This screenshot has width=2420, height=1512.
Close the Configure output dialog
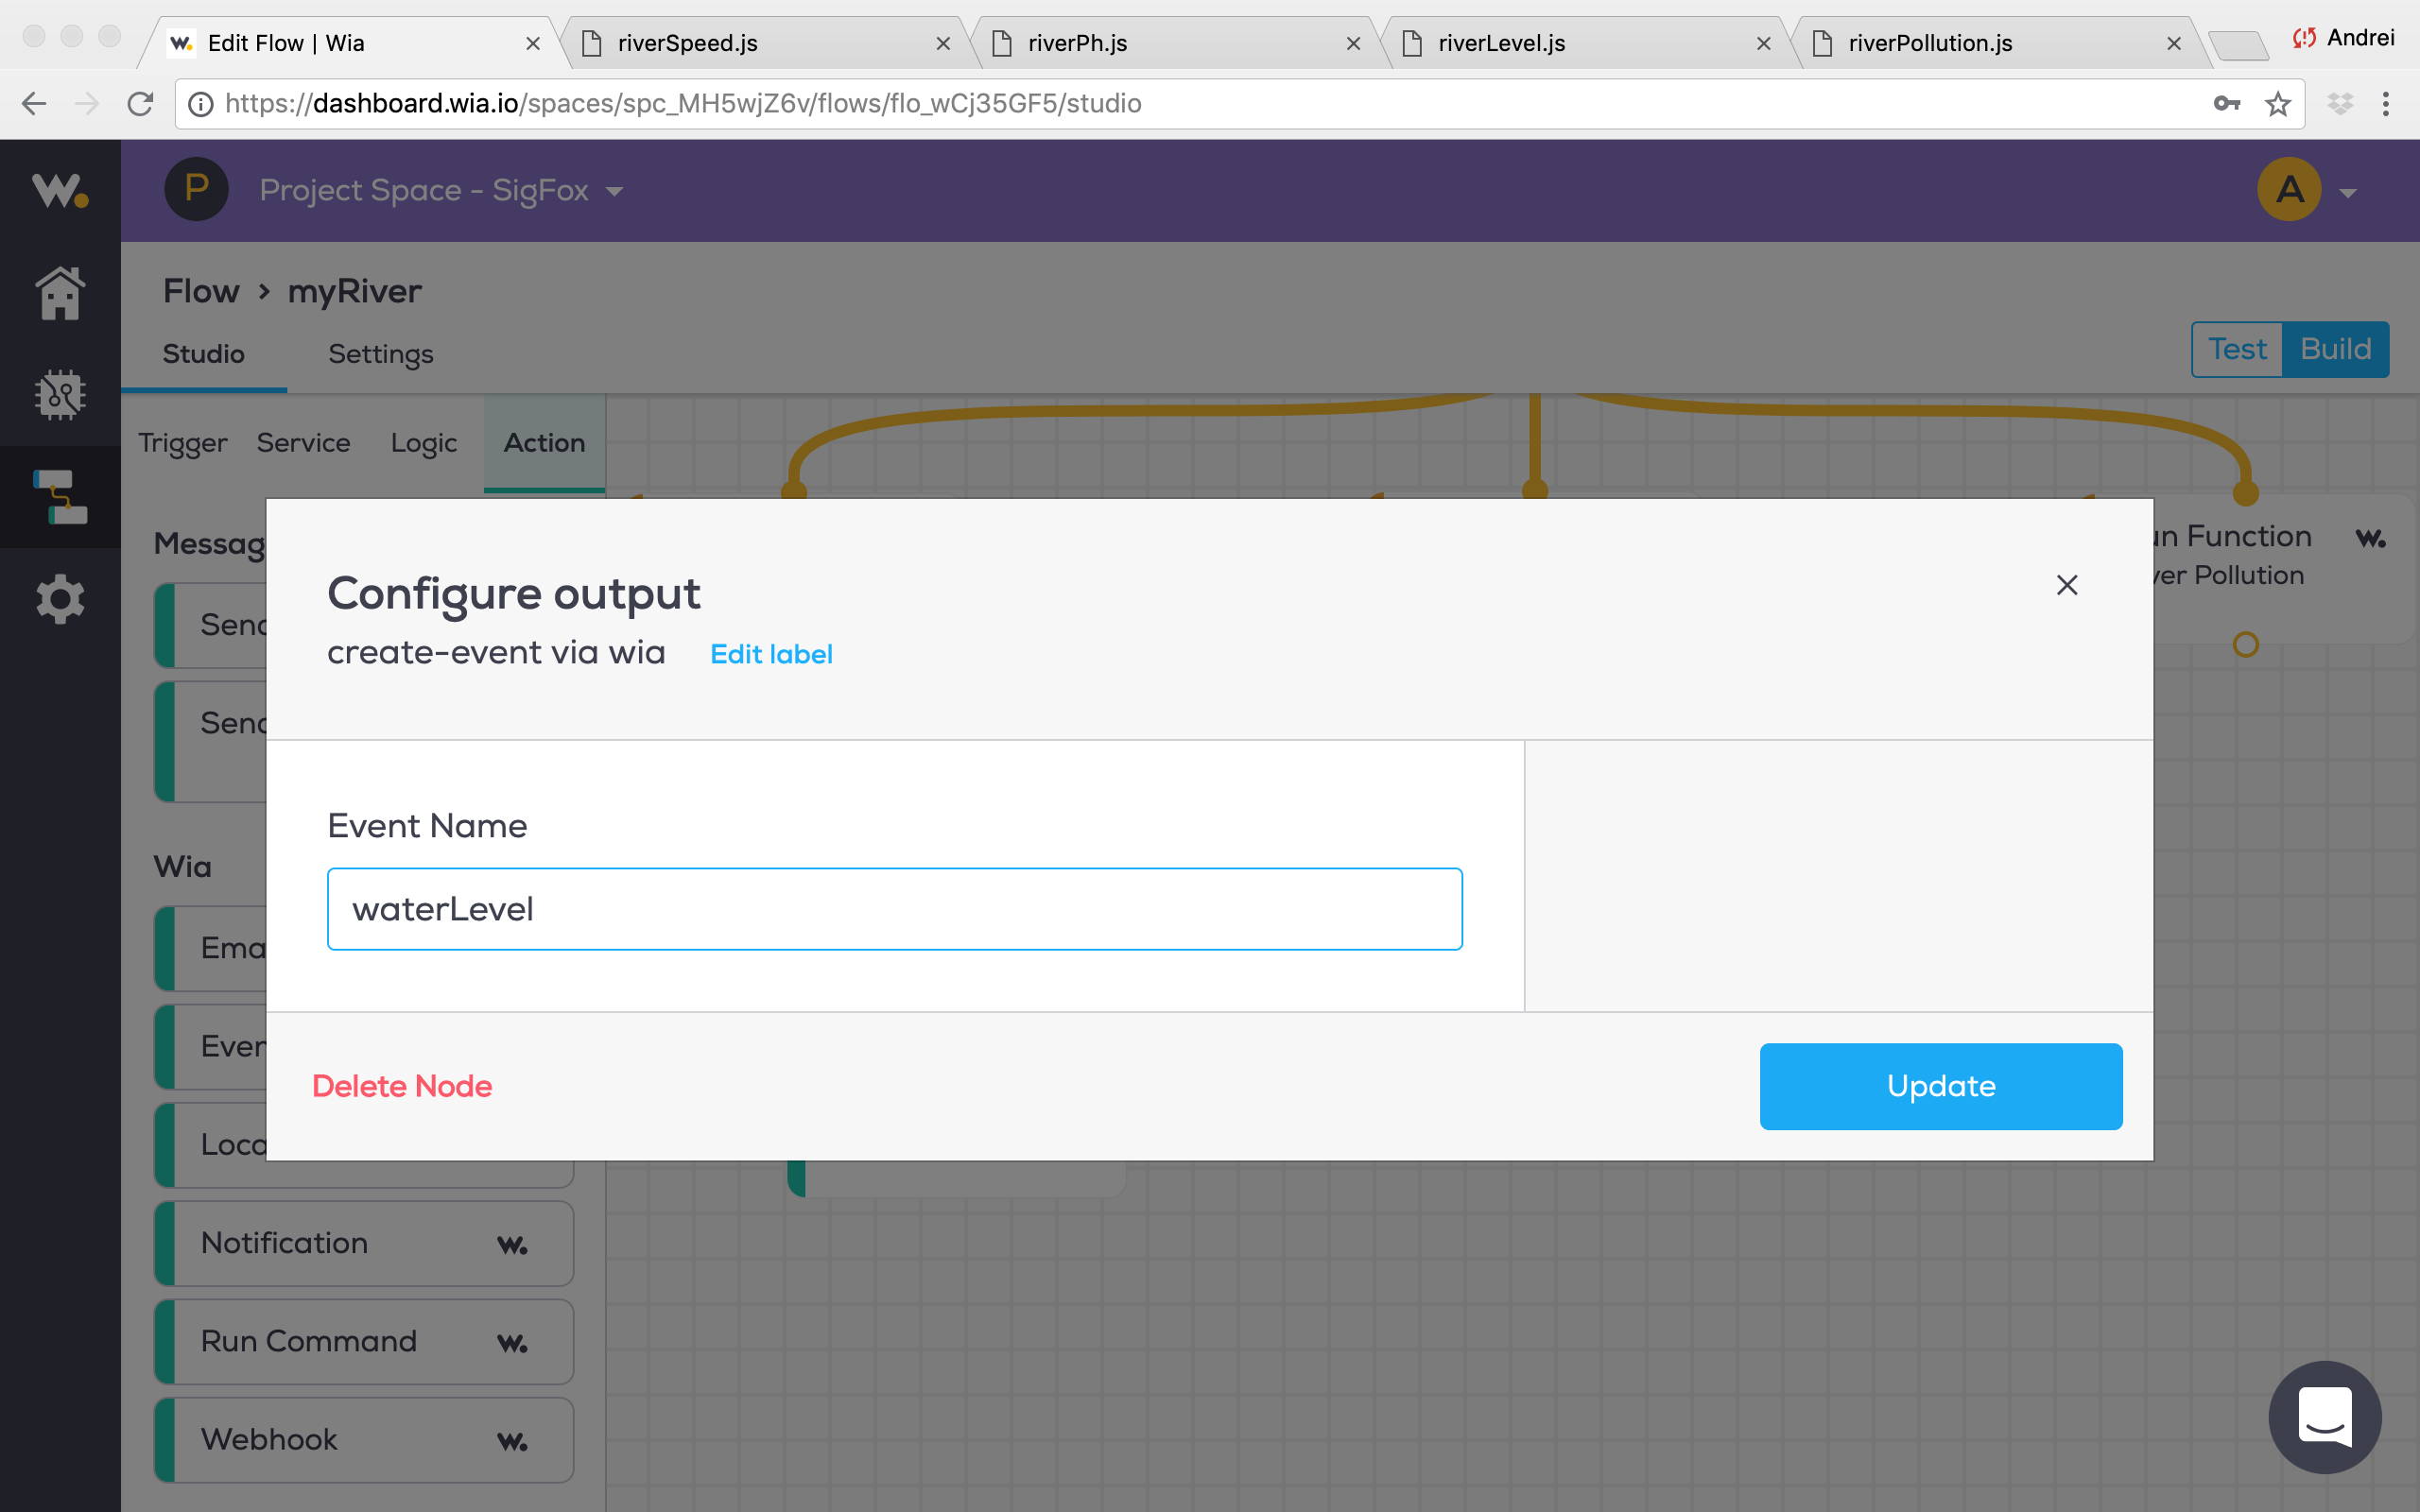pos(2066,585)
